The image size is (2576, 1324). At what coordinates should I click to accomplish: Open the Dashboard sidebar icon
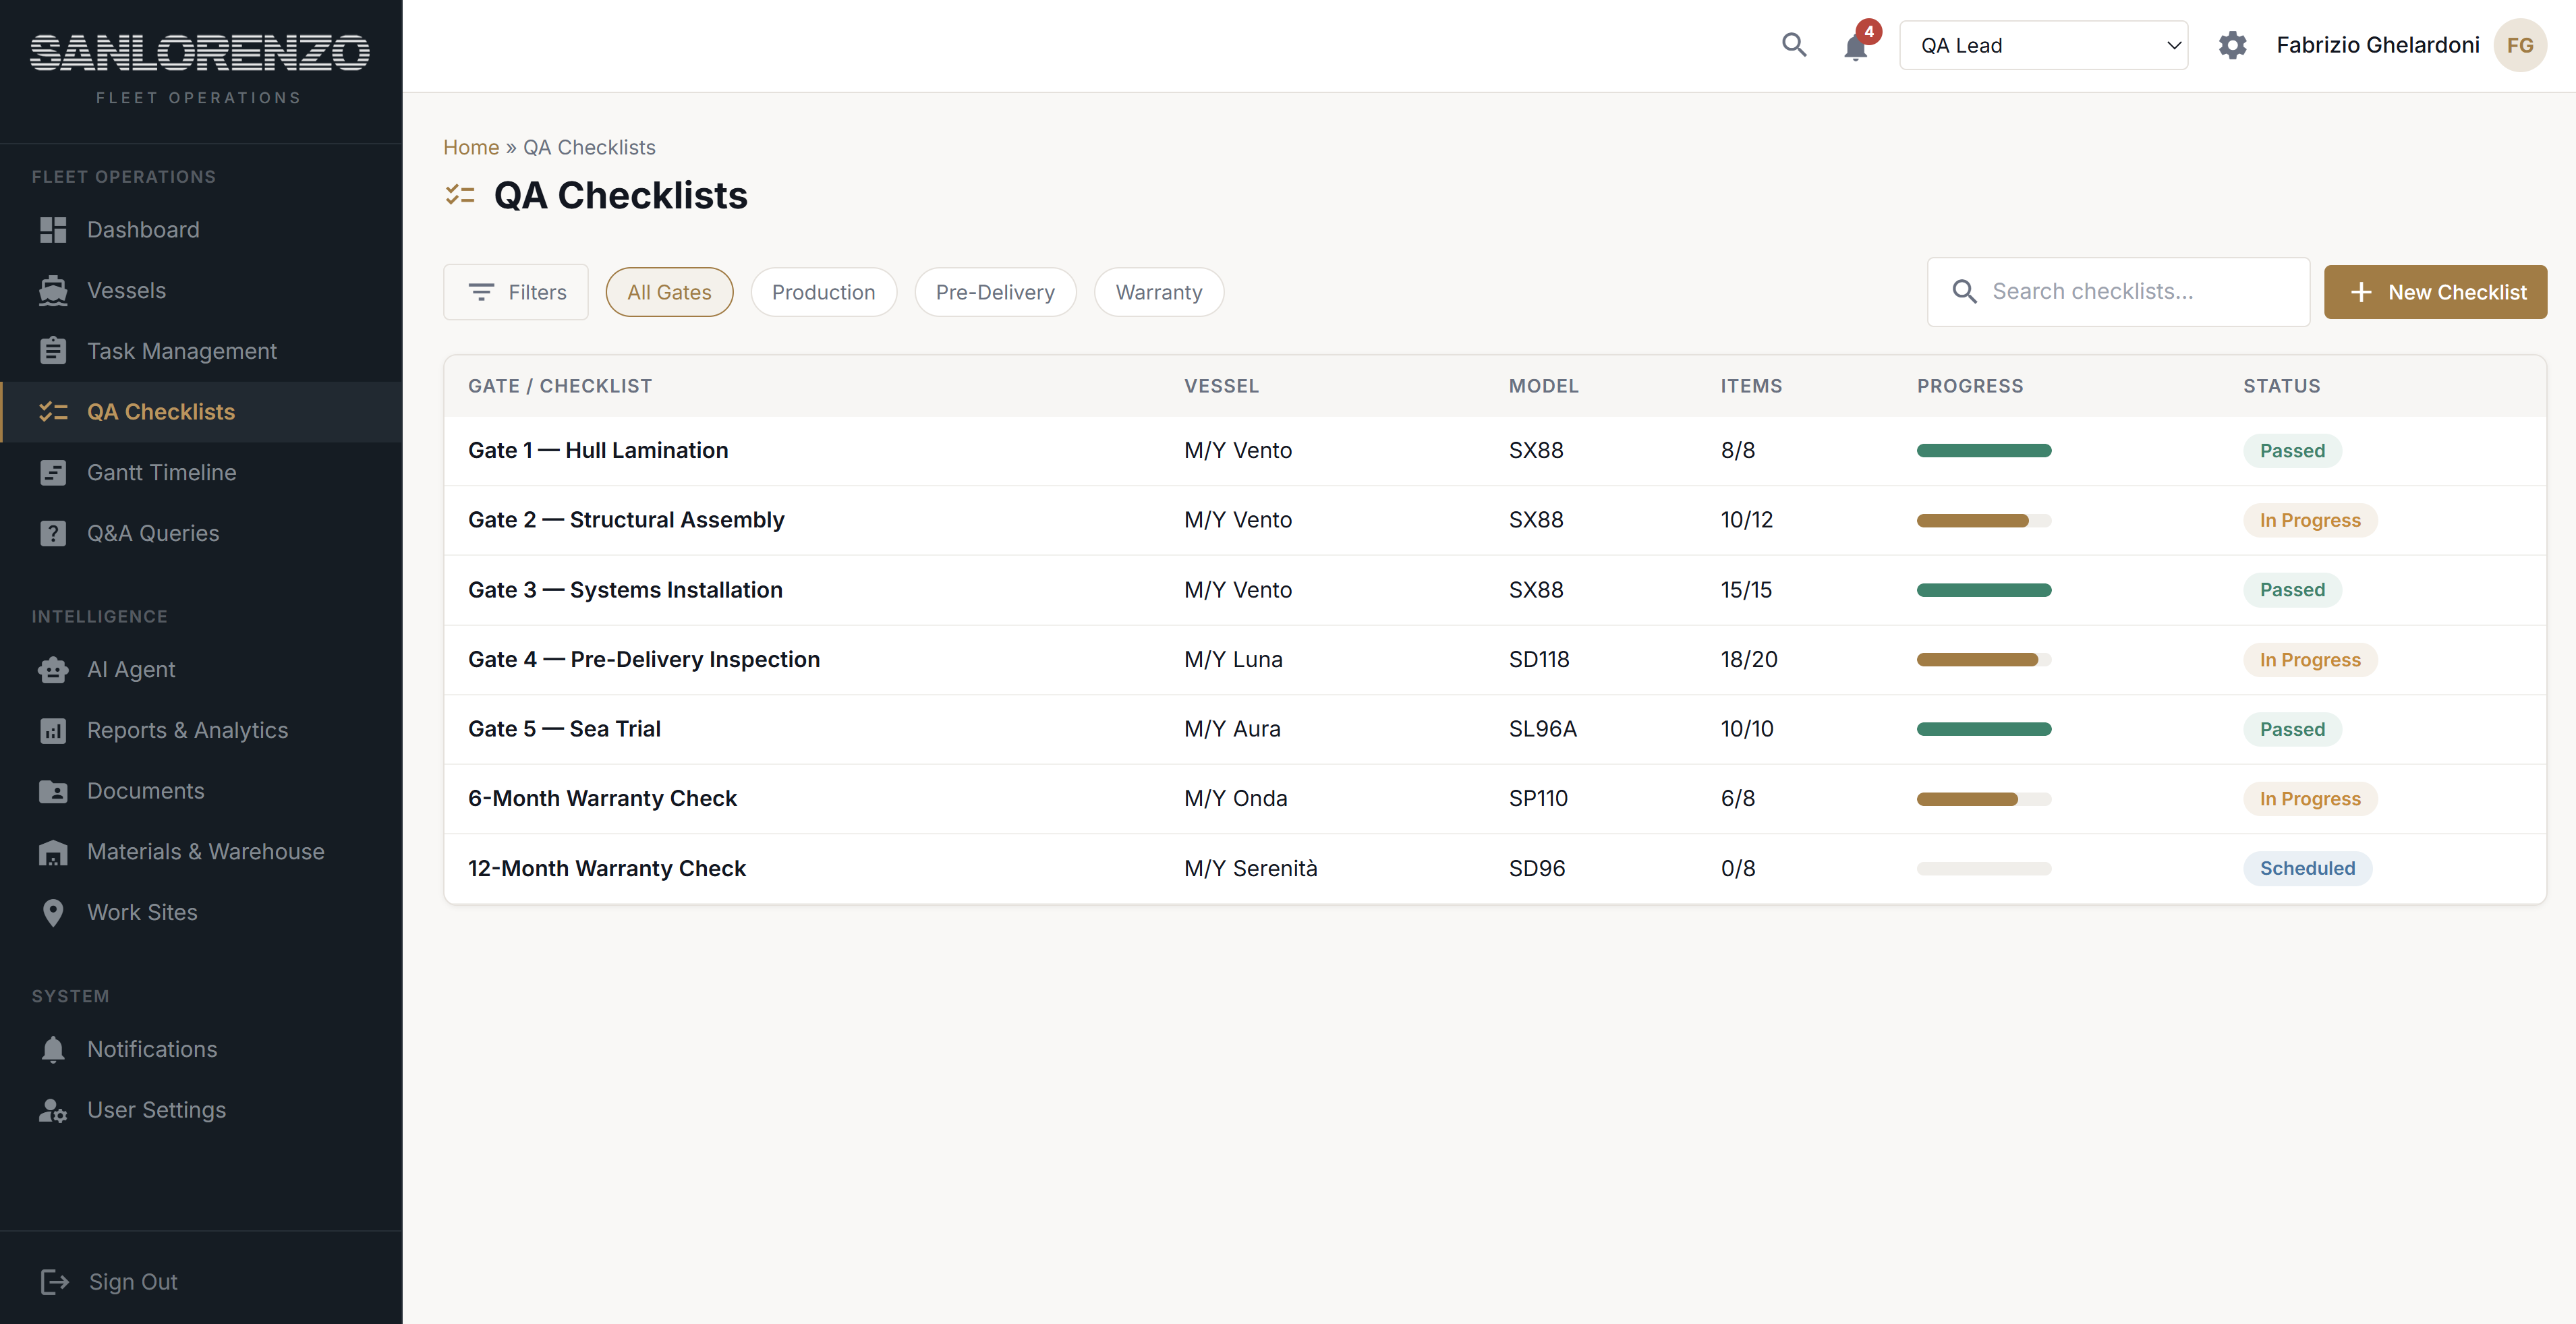[53, 229]
